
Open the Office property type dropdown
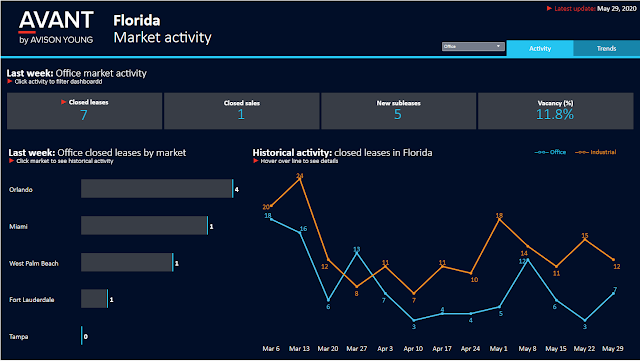(473, 47)
